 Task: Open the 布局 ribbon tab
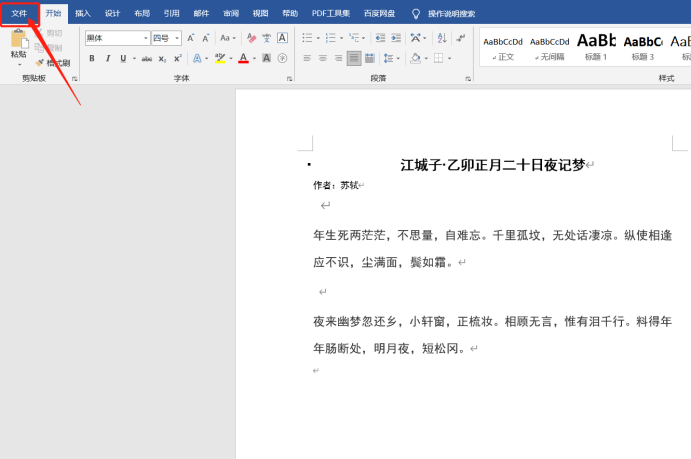point(142,14)
